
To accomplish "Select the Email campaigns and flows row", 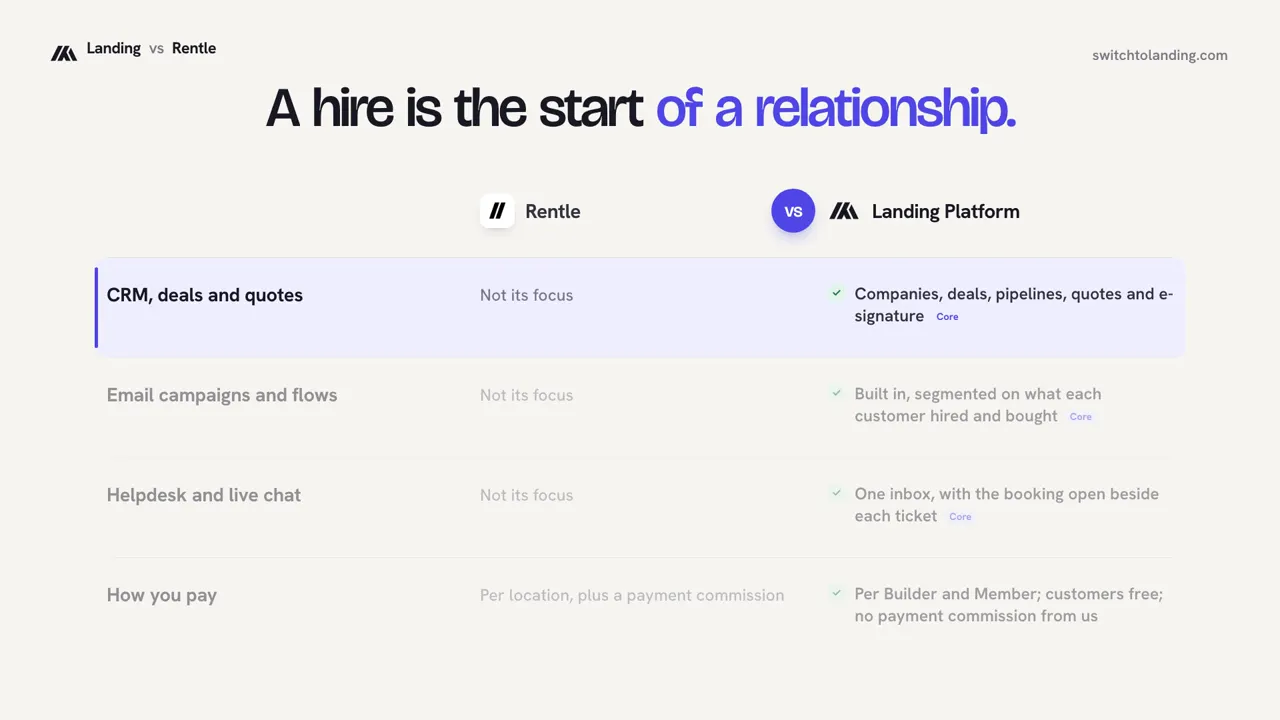I will point(640,407).
